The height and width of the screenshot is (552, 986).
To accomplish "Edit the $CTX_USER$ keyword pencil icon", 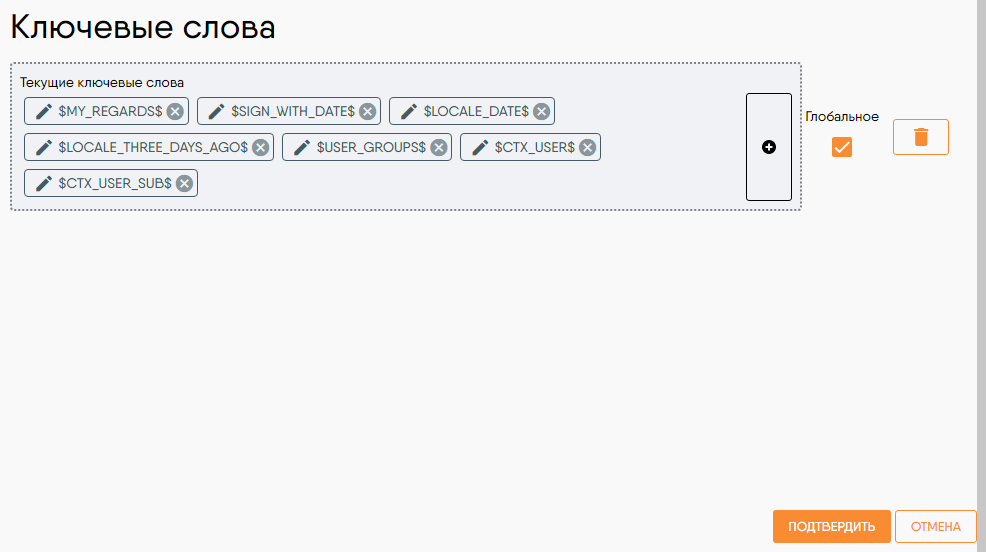I will tap(480, 147).
